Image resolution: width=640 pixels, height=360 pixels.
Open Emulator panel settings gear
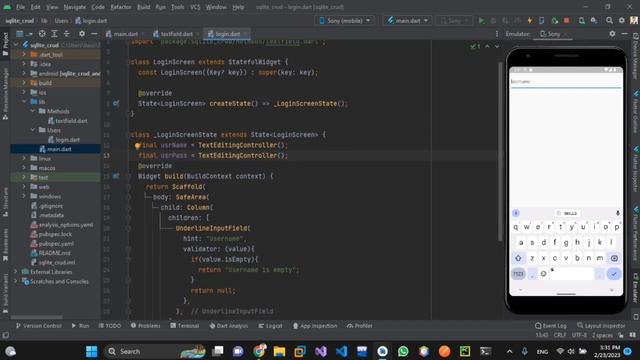[612, 34]
